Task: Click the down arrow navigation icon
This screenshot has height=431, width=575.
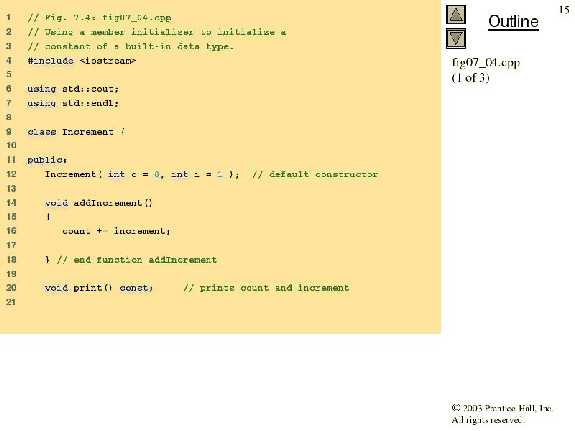Action: coord(456,39)
